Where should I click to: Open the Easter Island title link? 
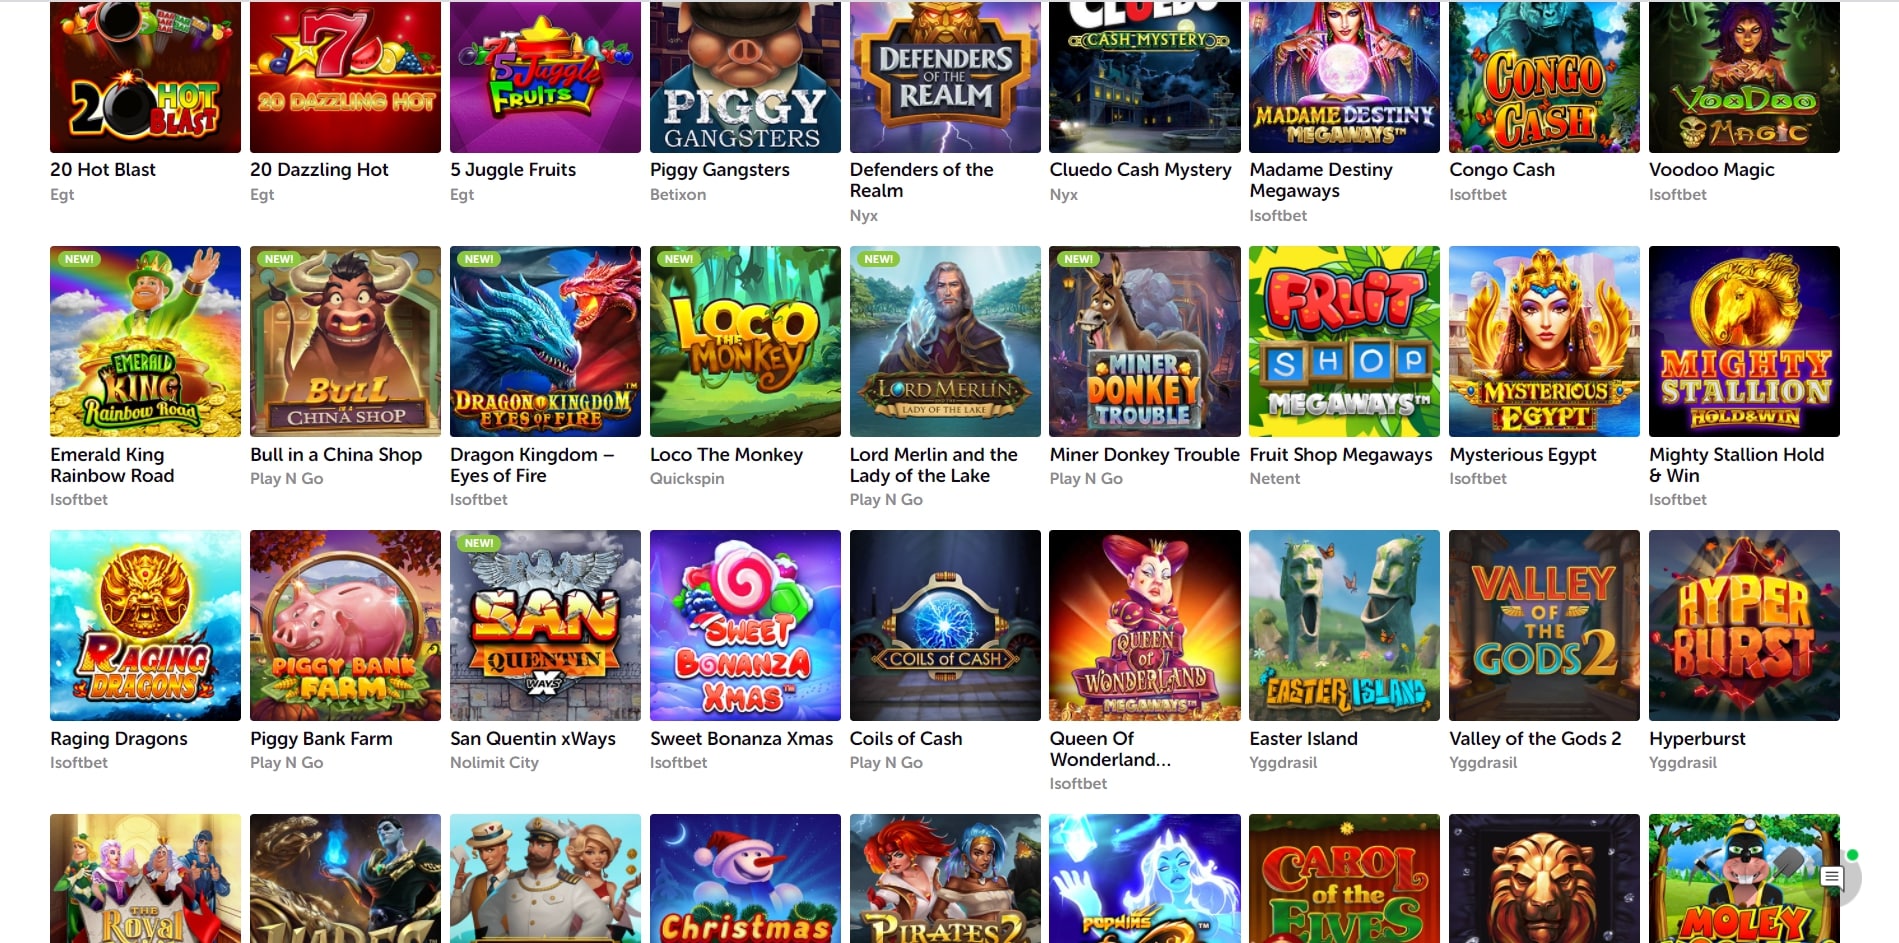[x=1303, y=739]
